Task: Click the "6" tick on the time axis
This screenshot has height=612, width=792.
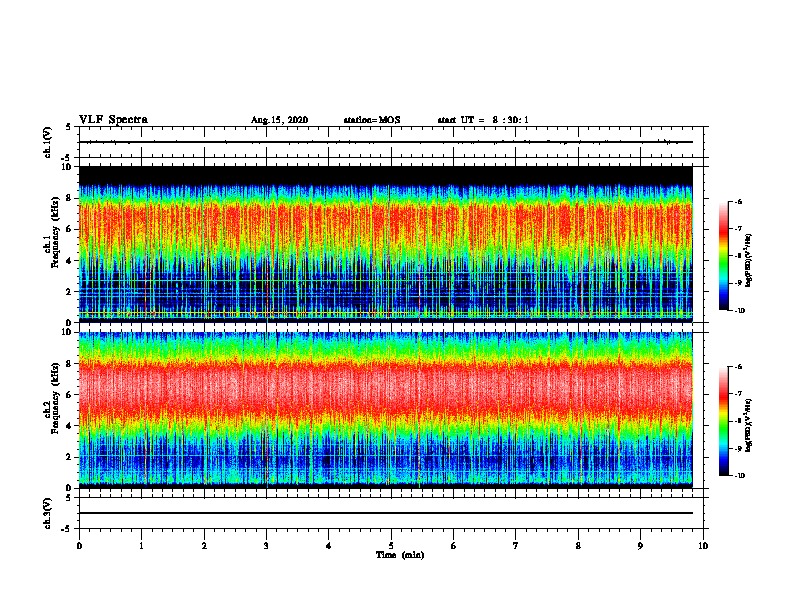Action: [x=454, y=546]
